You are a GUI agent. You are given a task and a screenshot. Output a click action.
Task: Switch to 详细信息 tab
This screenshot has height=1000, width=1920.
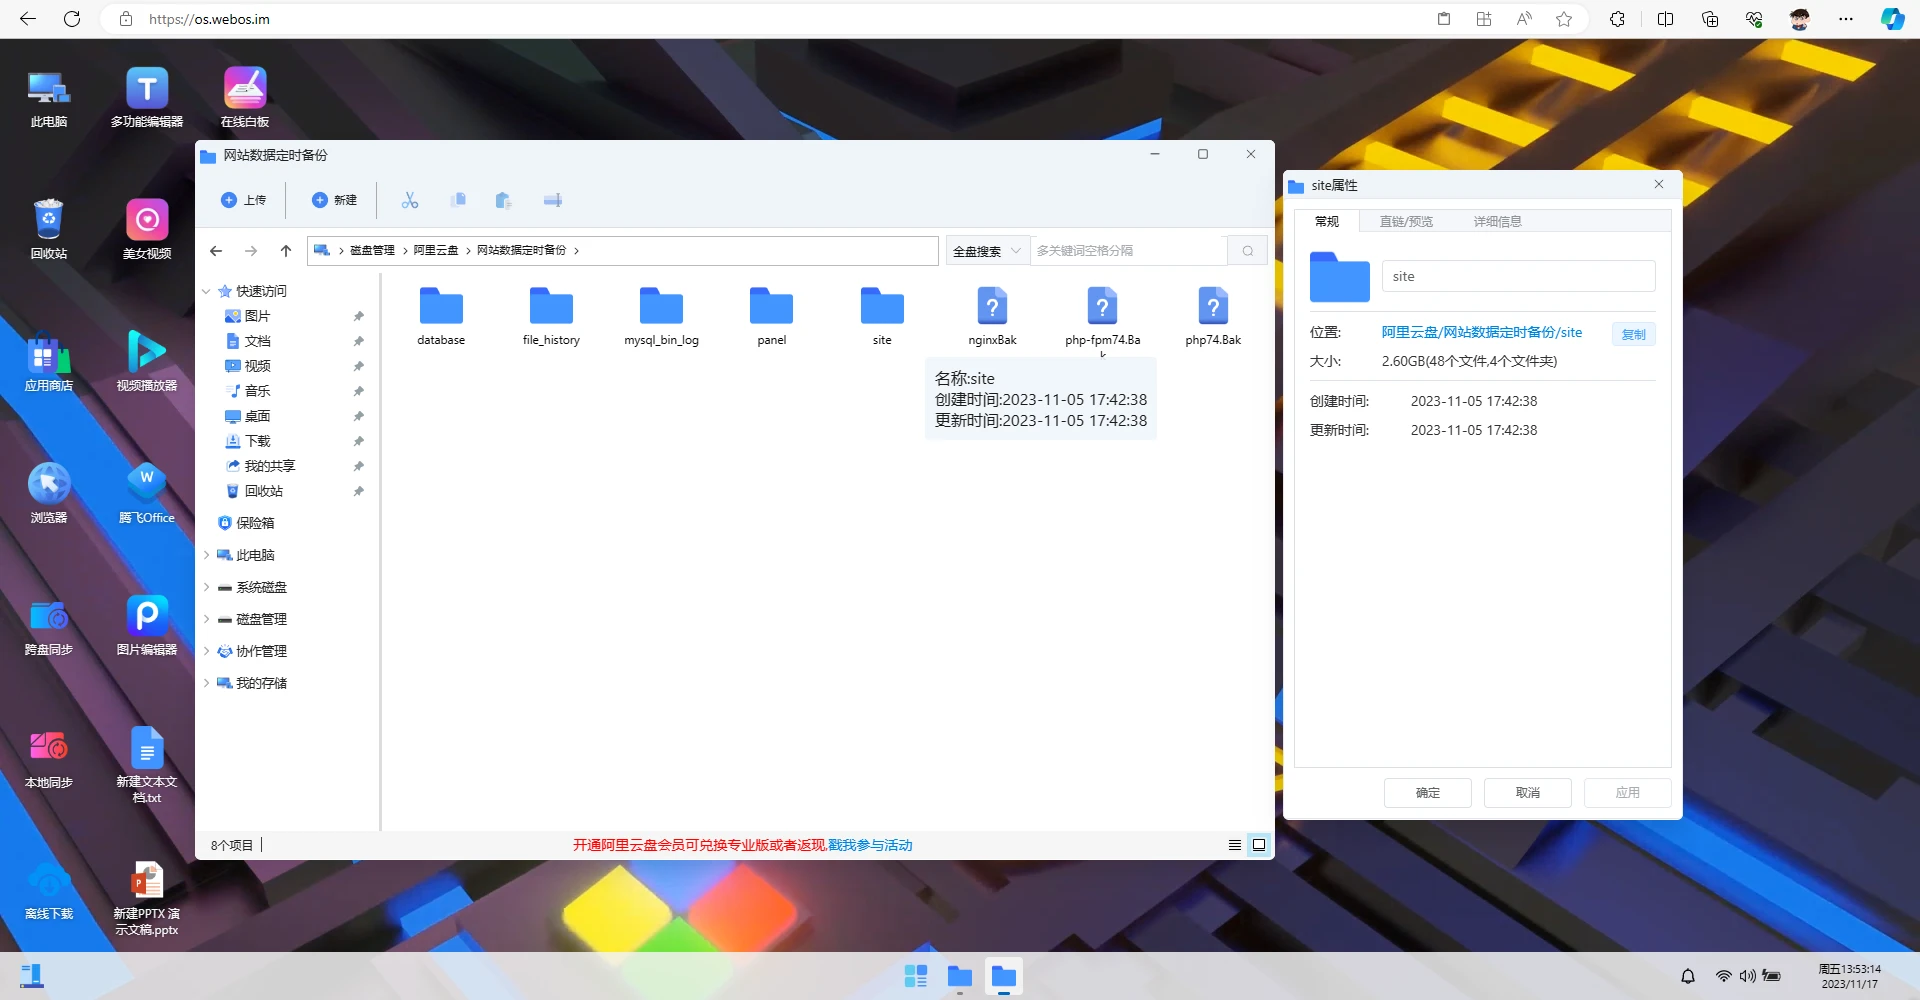tap(1497, 221)
